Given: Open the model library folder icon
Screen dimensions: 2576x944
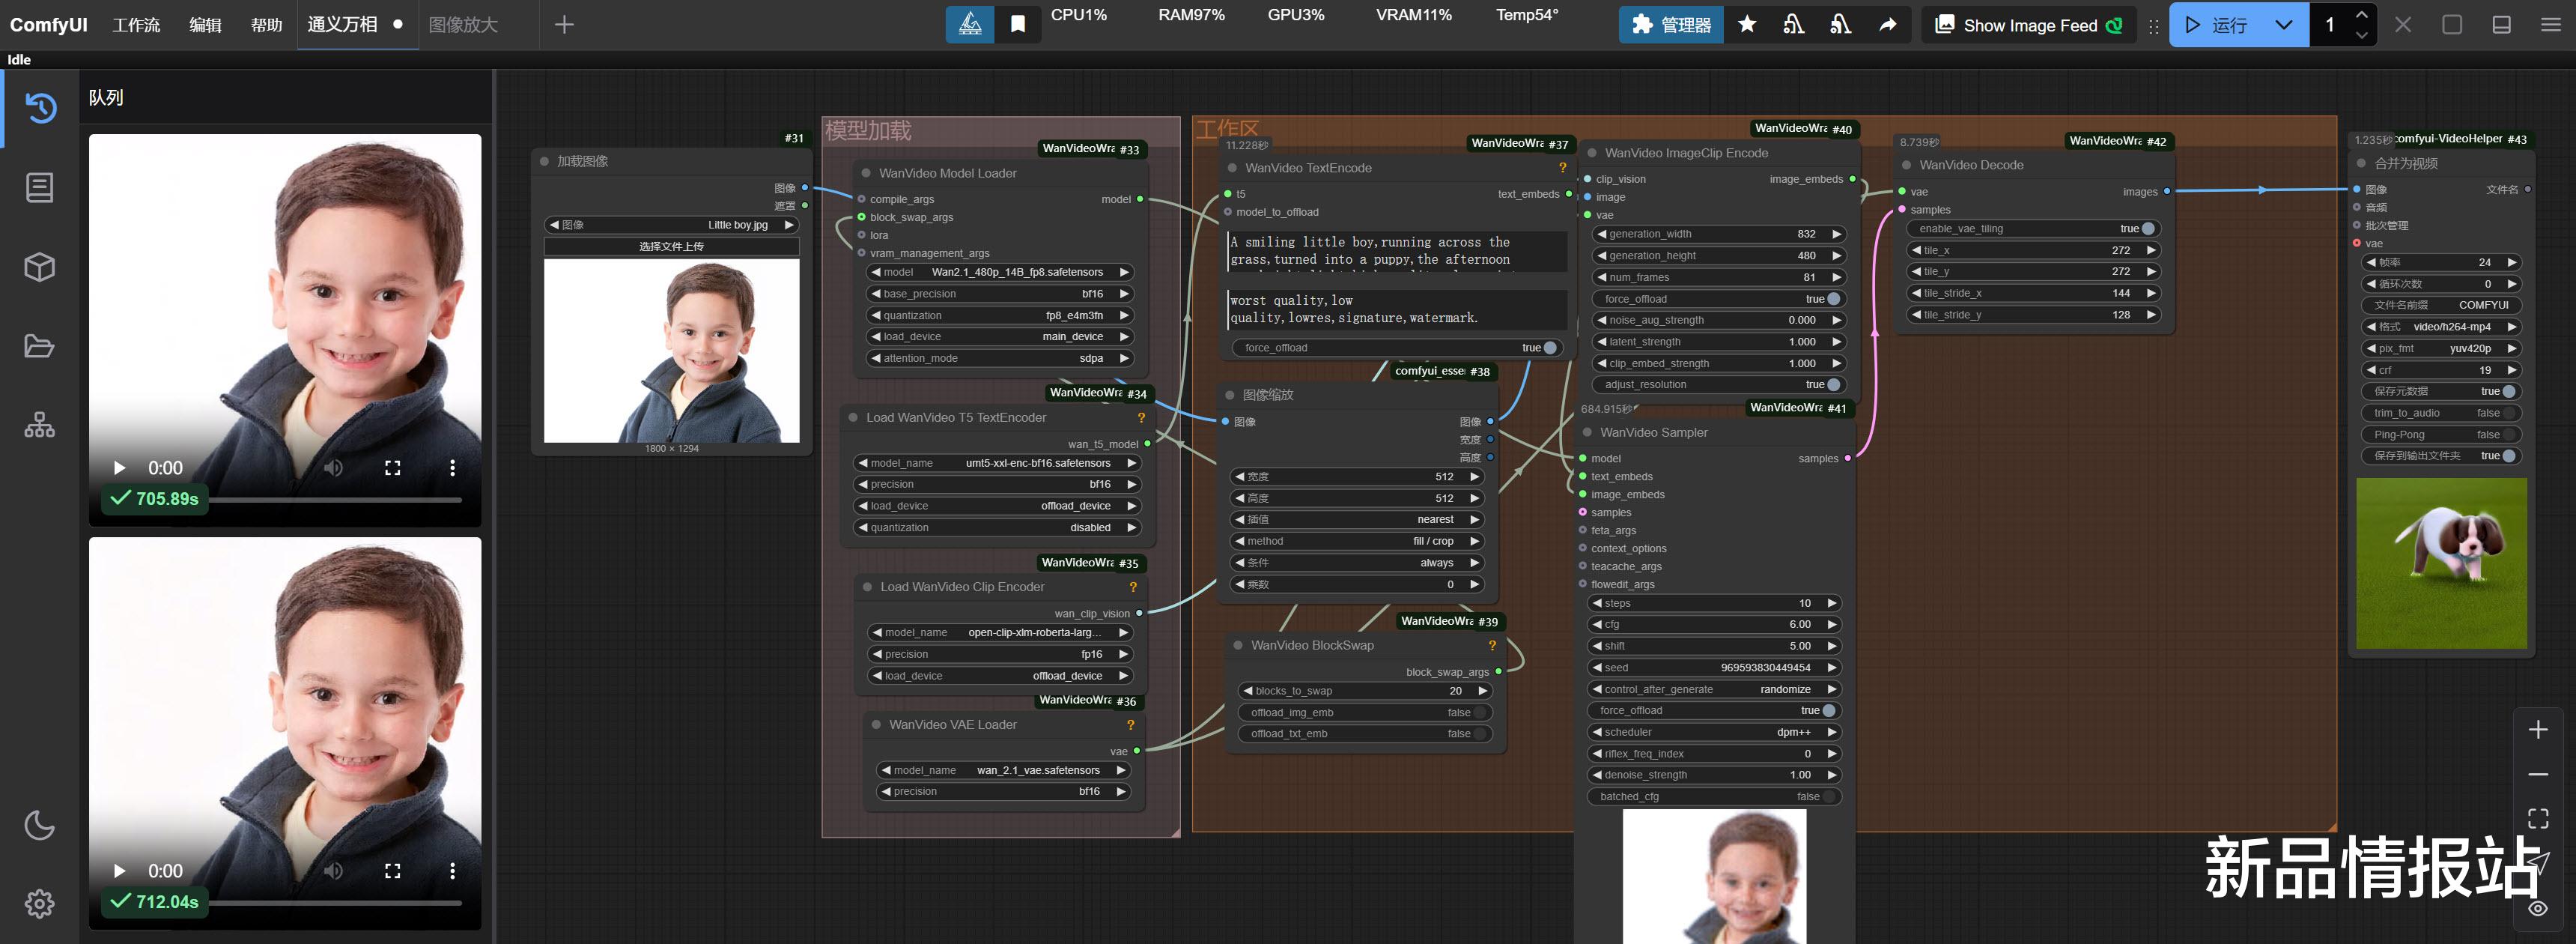Looking at the screenshot, I should pos(40,346).
